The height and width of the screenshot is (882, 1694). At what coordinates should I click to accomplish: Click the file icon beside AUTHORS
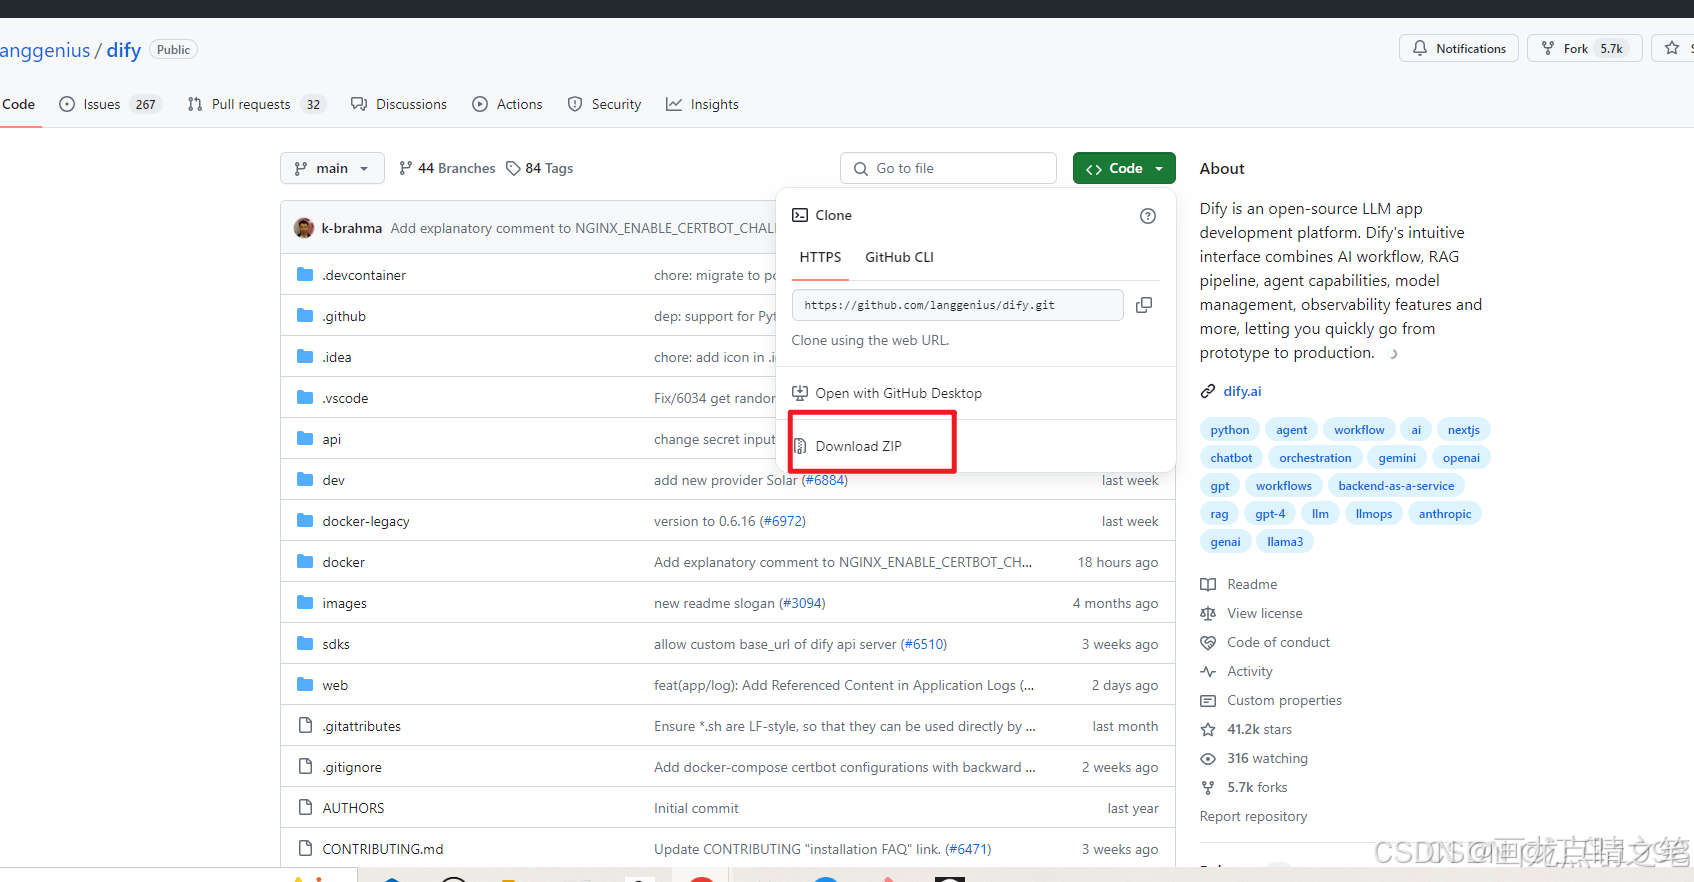[305, 808]
